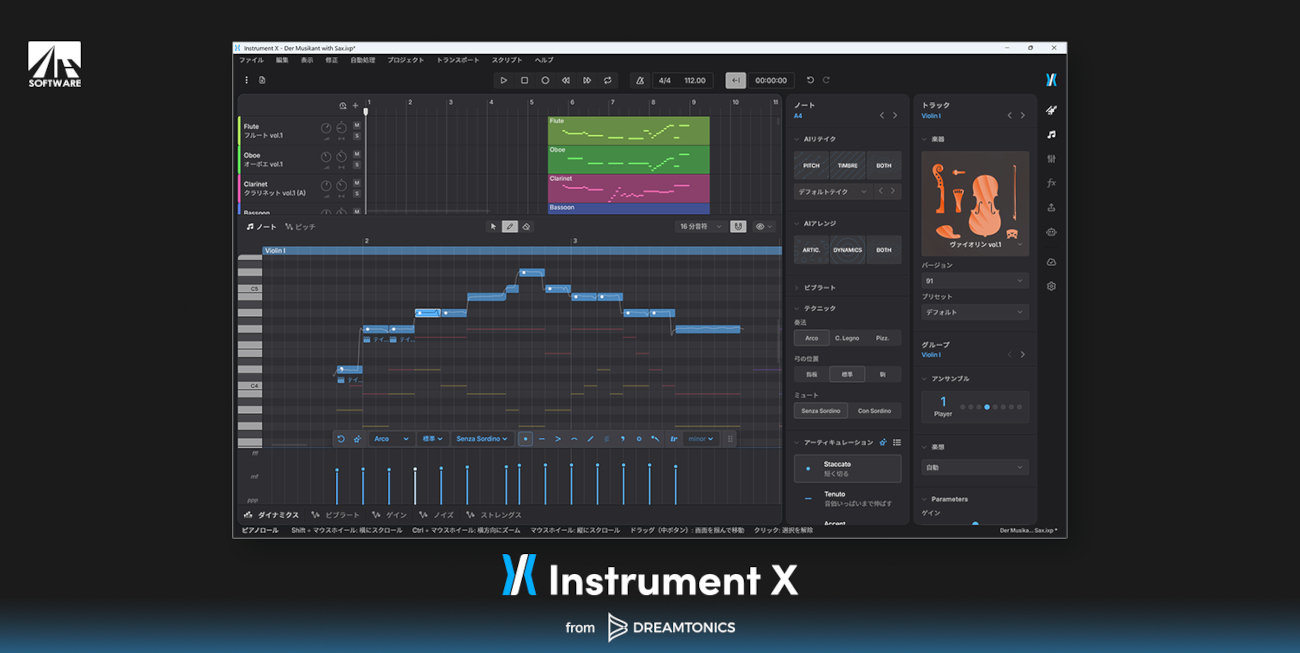Screen dimensions: 1300x653
Task: Click the reset arrow in floating toolbar
Action: pyautogui.click(x=341, y=439)
